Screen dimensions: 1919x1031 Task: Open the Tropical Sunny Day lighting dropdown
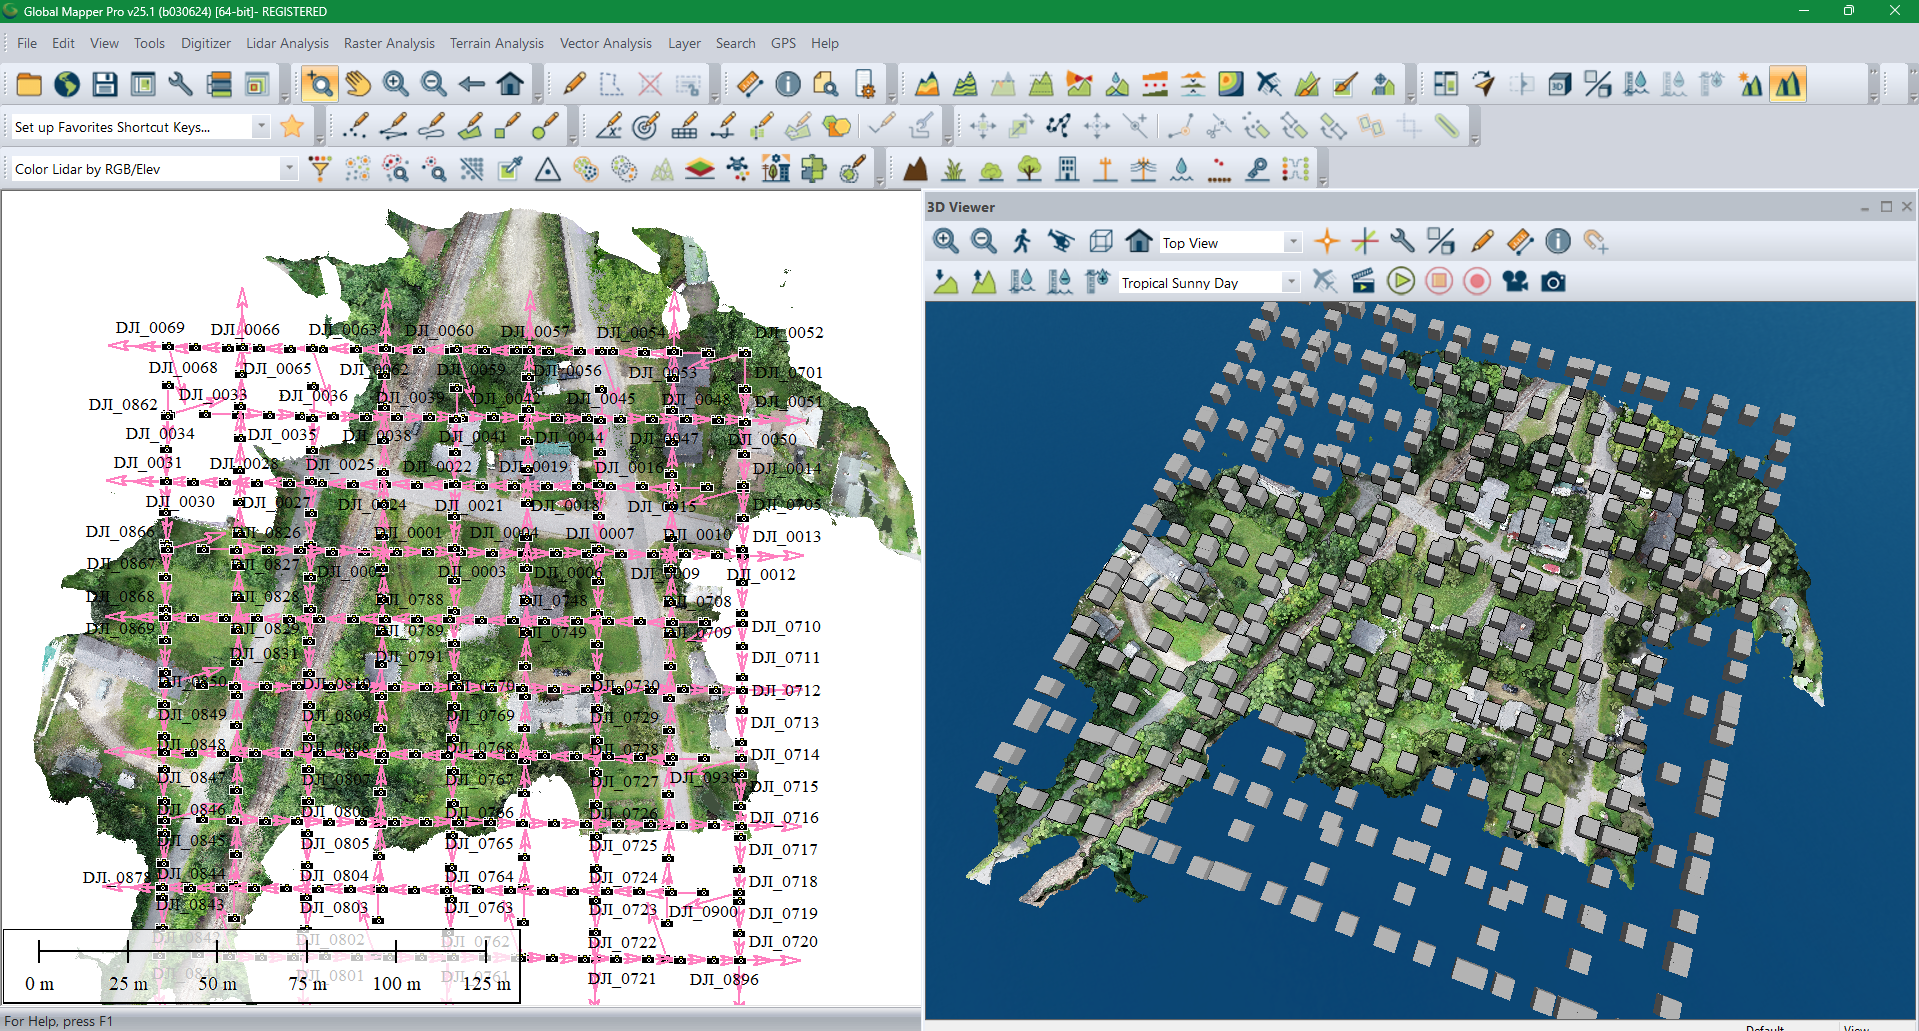tap(1290, 282)
